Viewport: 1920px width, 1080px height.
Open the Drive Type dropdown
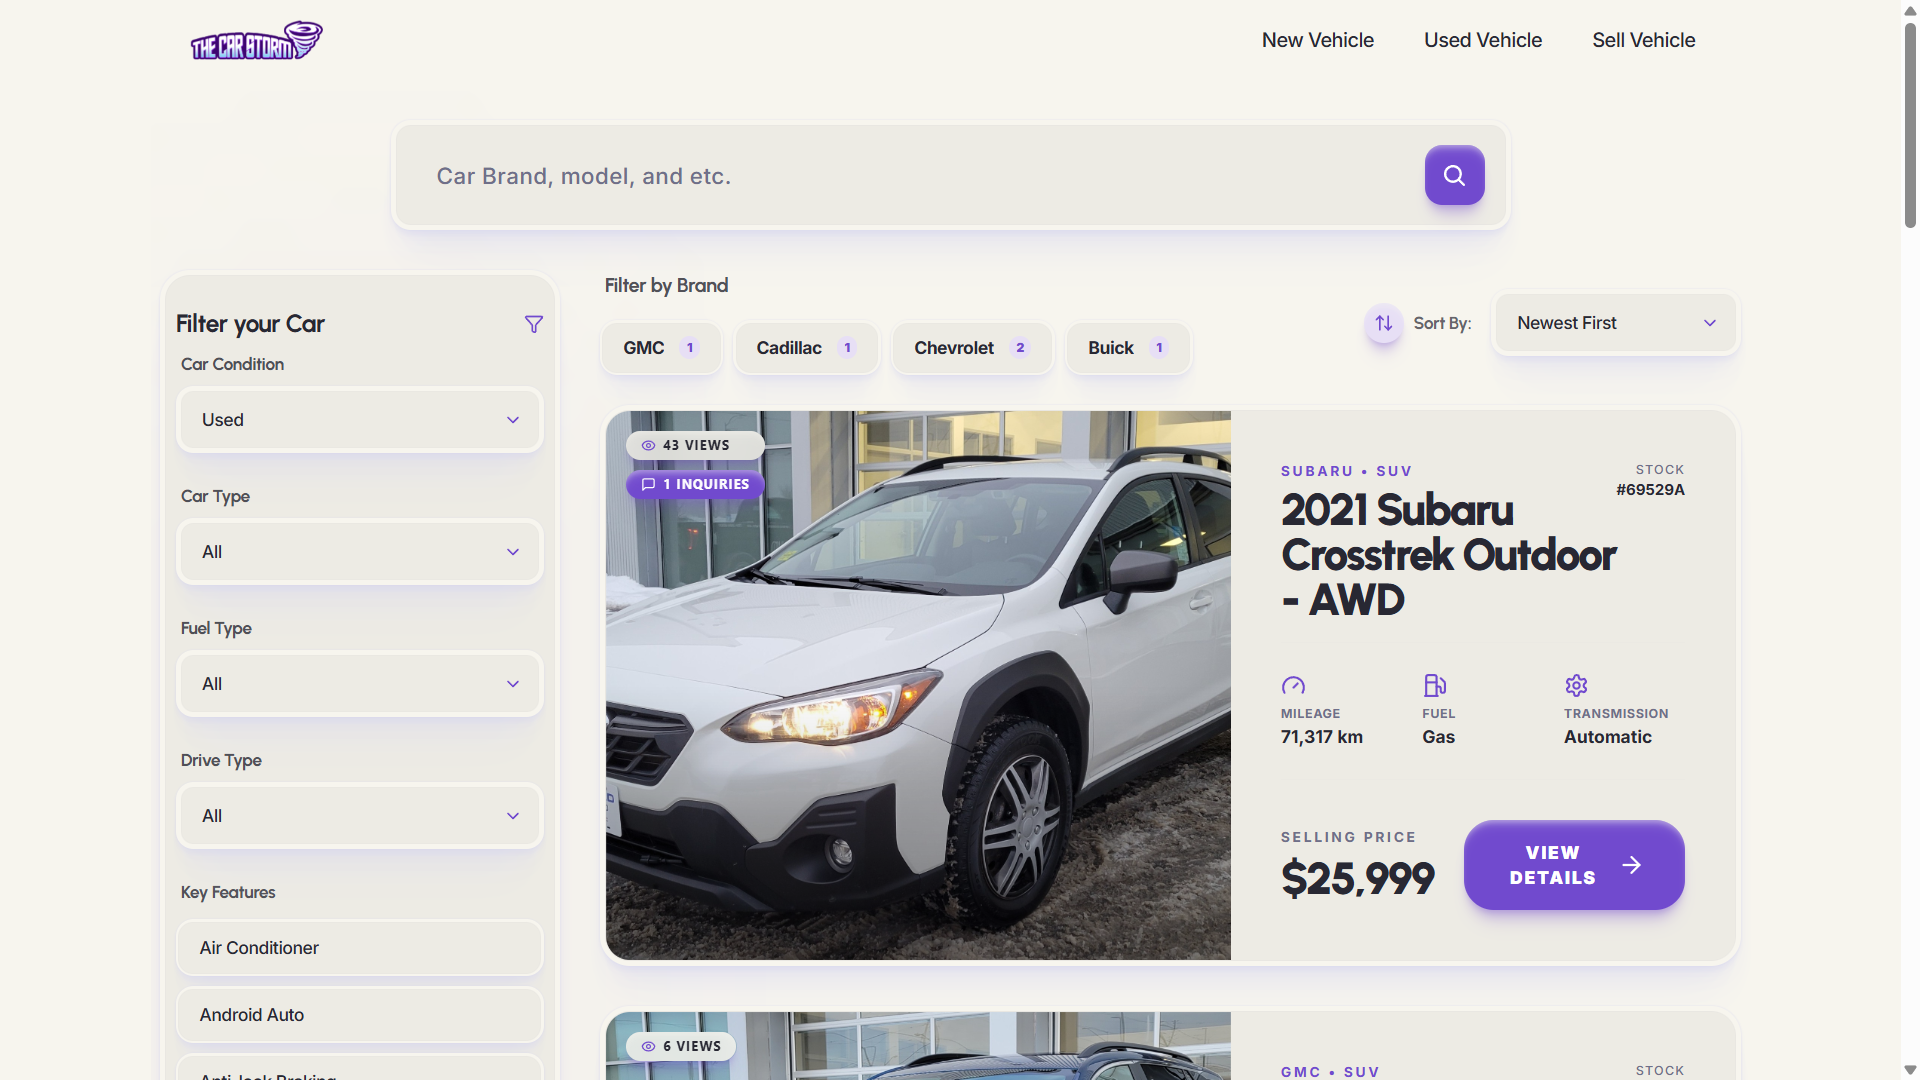(360, 816)
